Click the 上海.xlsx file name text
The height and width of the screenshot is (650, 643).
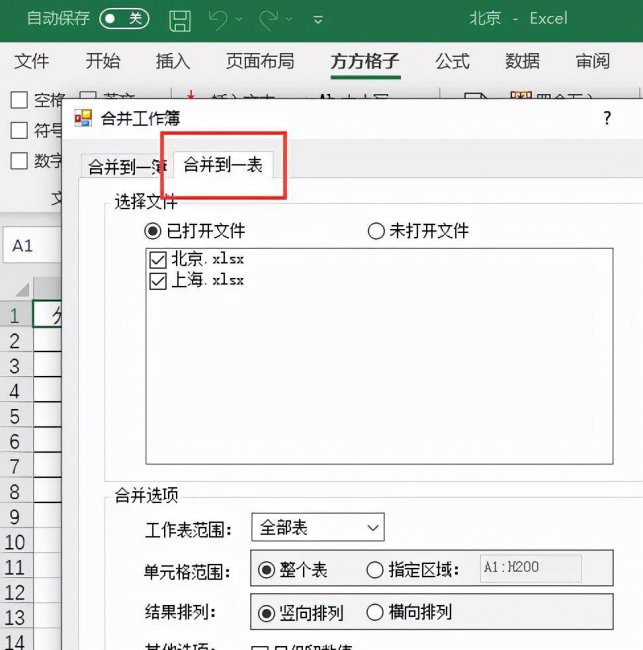[208, 280]
